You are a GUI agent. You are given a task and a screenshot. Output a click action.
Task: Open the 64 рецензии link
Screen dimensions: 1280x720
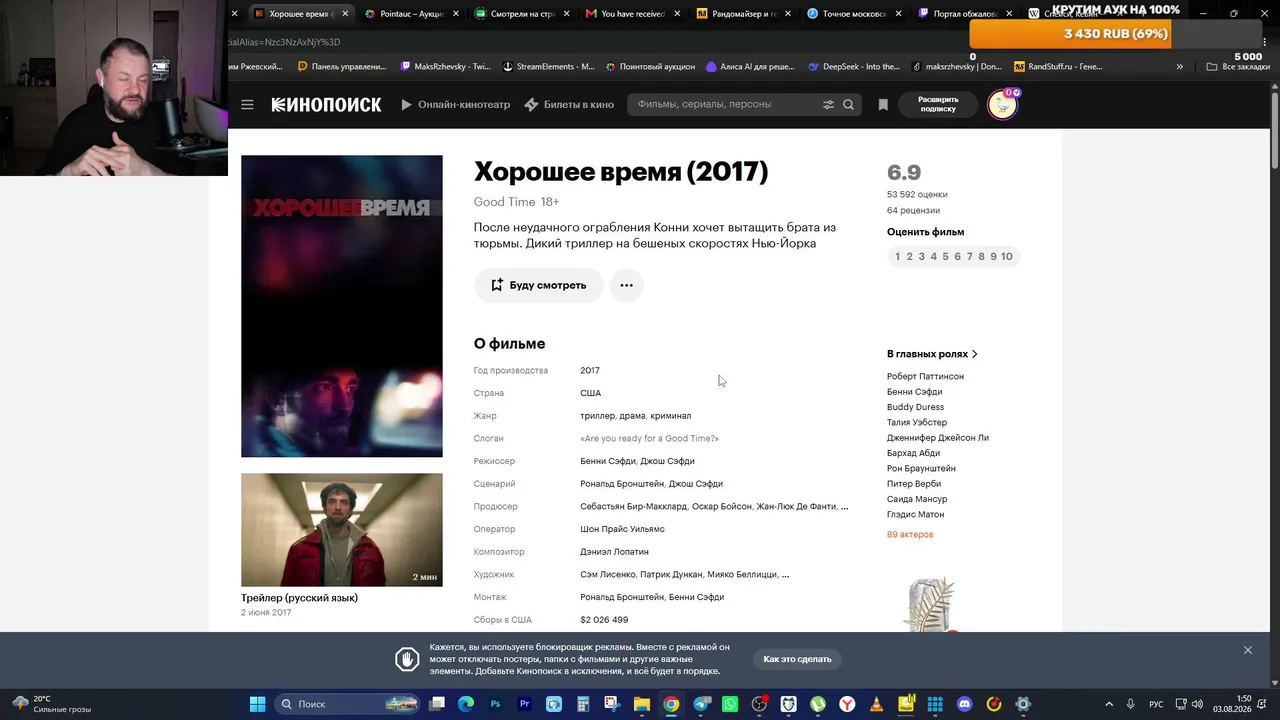point(913,211)
